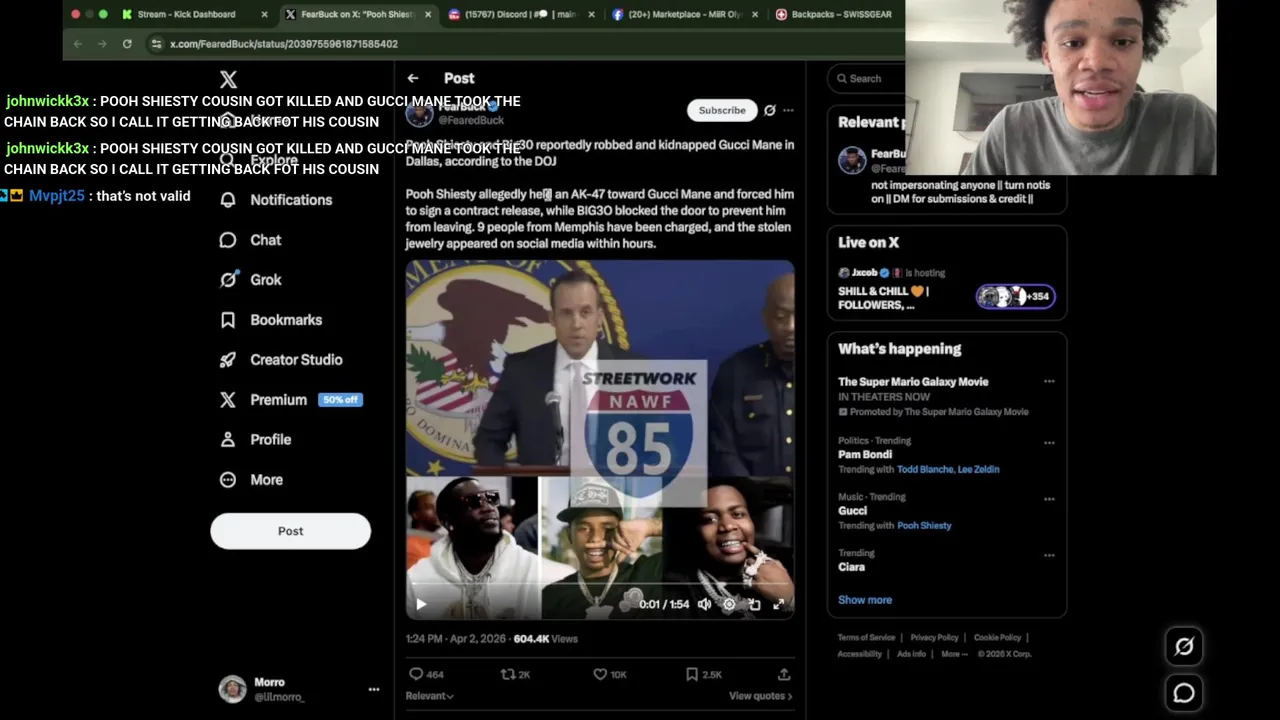Click Show more under What's happening
Viewport: 1280px width, 720px height.
865,600
